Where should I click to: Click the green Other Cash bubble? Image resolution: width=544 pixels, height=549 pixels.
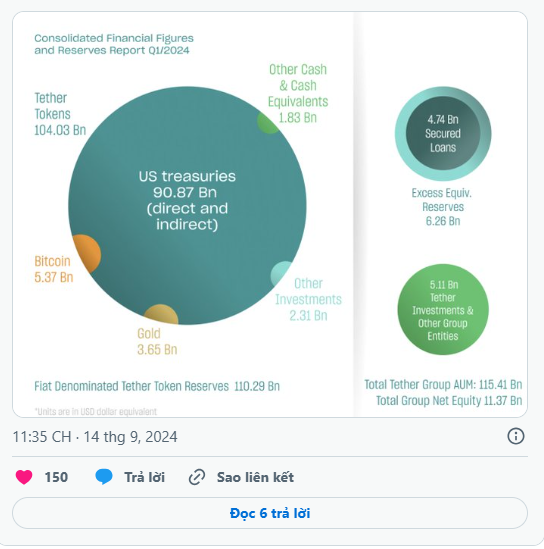point(268,123)
